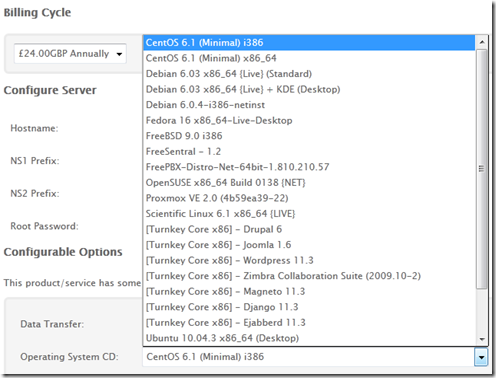
Task: Select Fedora 16 x86_64-Live-Desktop
Action: coord(309,120)
